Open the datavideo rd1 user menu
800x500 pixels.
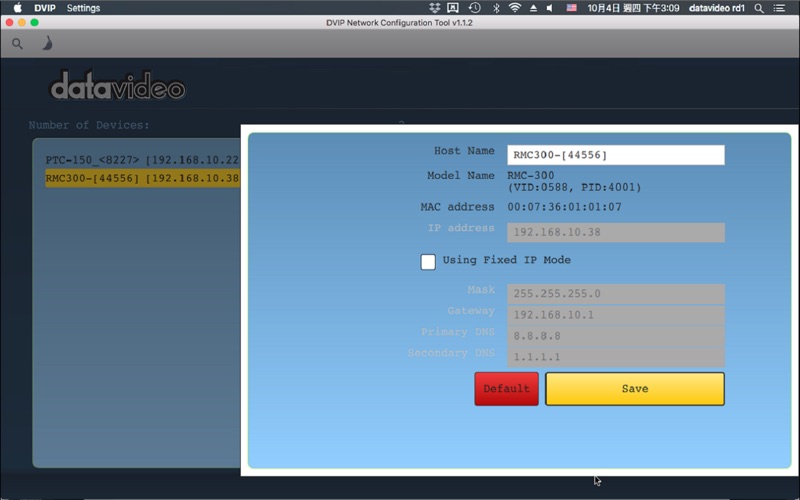716,8
